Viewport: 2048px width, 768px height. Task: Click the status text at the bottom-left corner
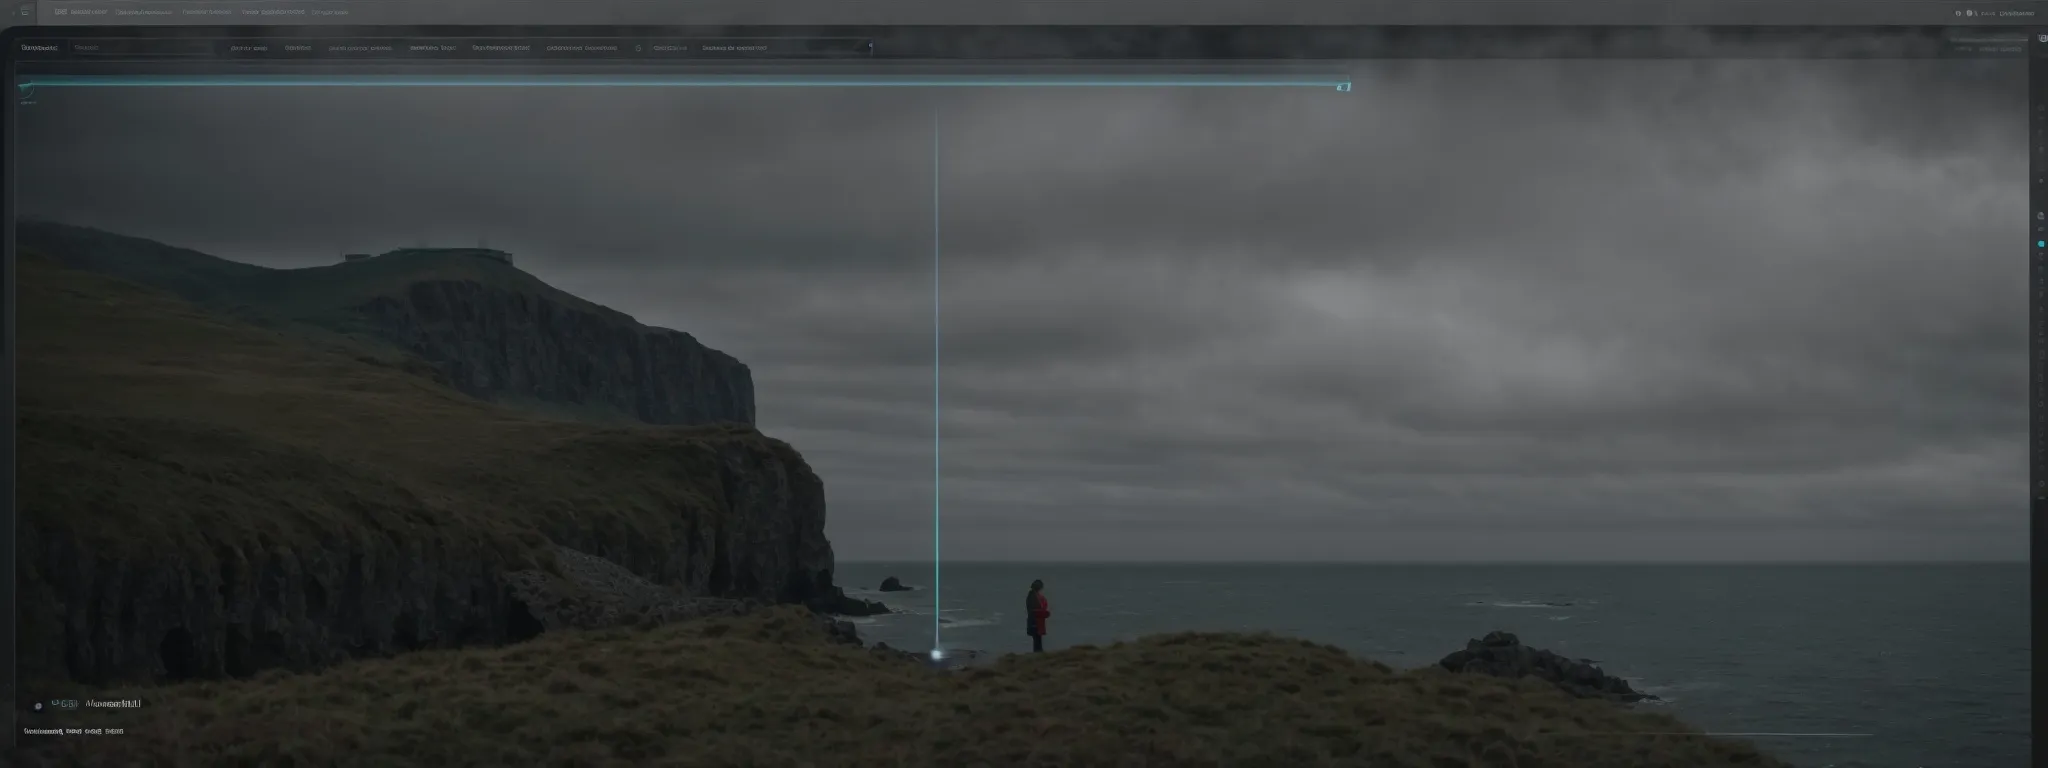coord(73,731)
